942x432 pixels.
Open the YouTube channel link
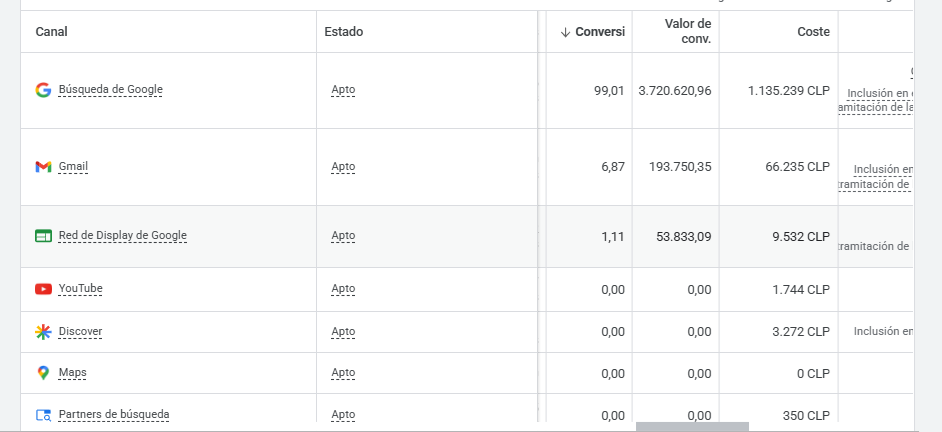pyautogui.click(x=80, y=289)
